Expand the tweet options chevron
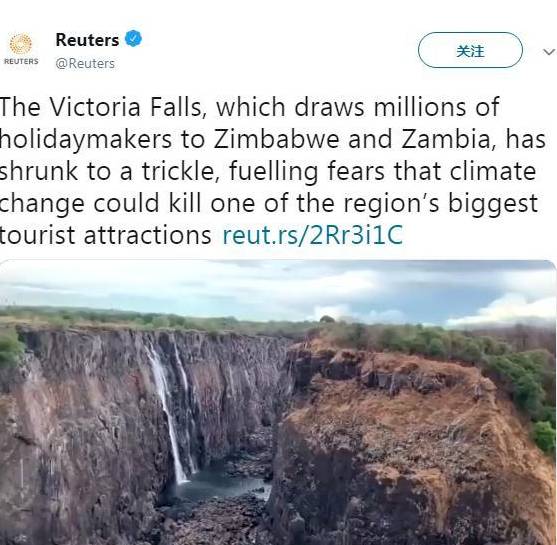The width and height of the screenshot is (557, 545). (x=549, y=52)
